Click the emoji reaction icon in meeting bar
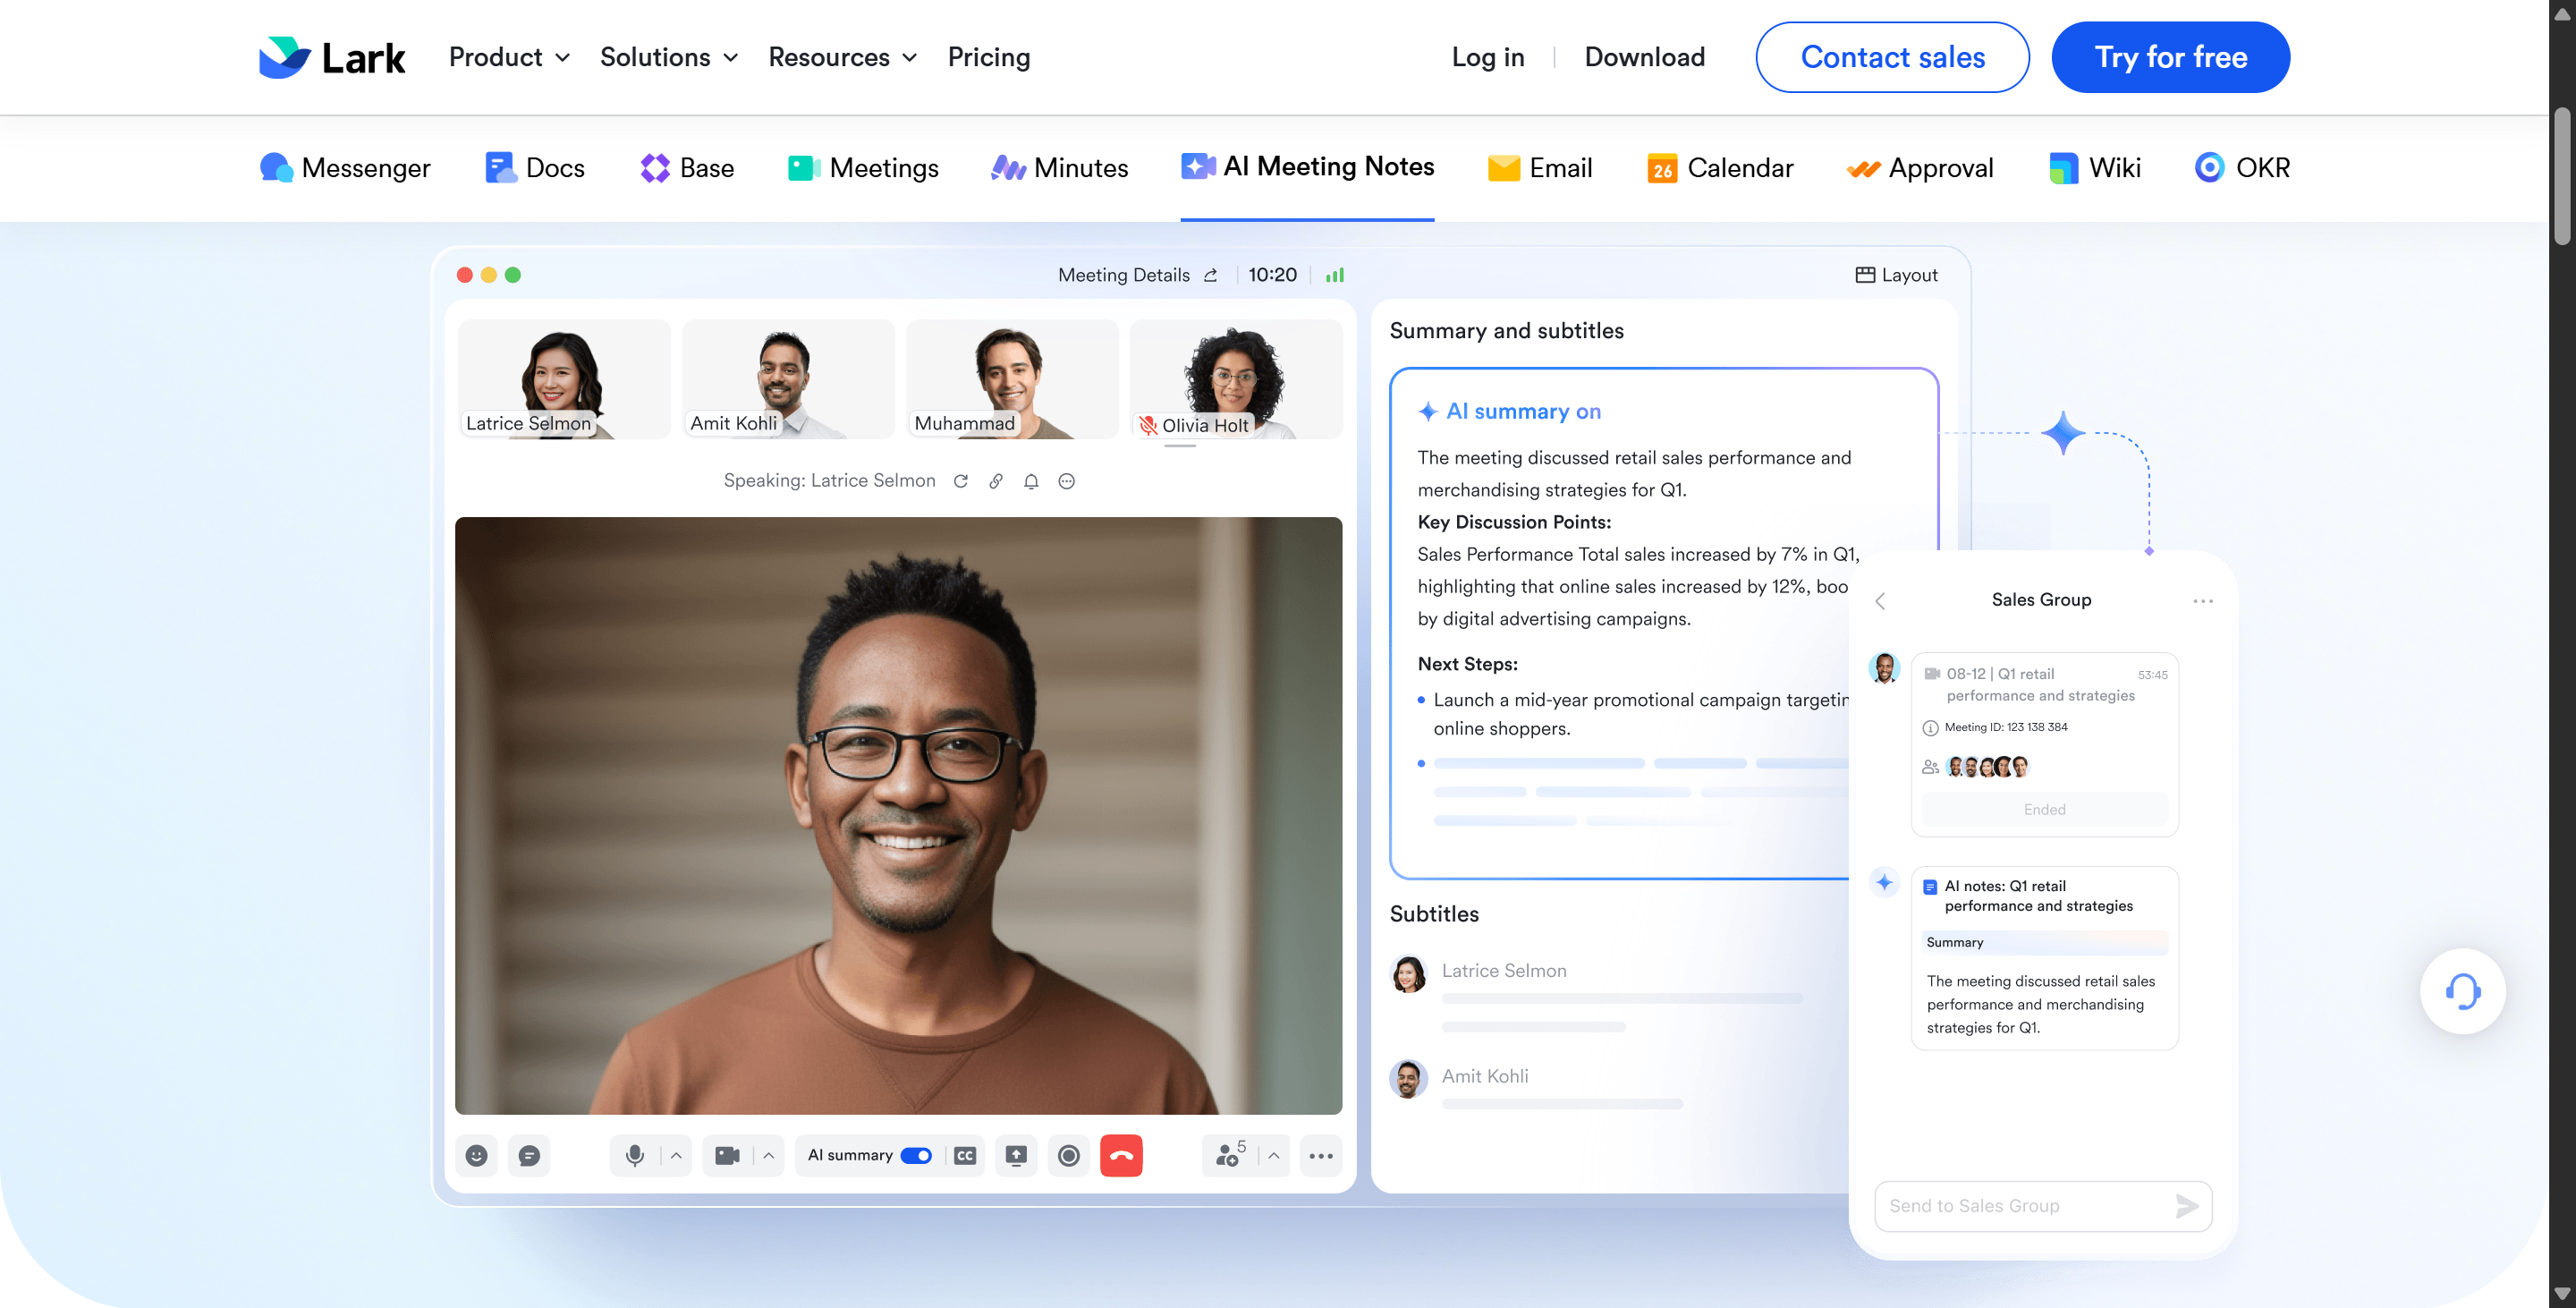The width and height of the screenshot is (2576, 1308). tap(476, 1155)
